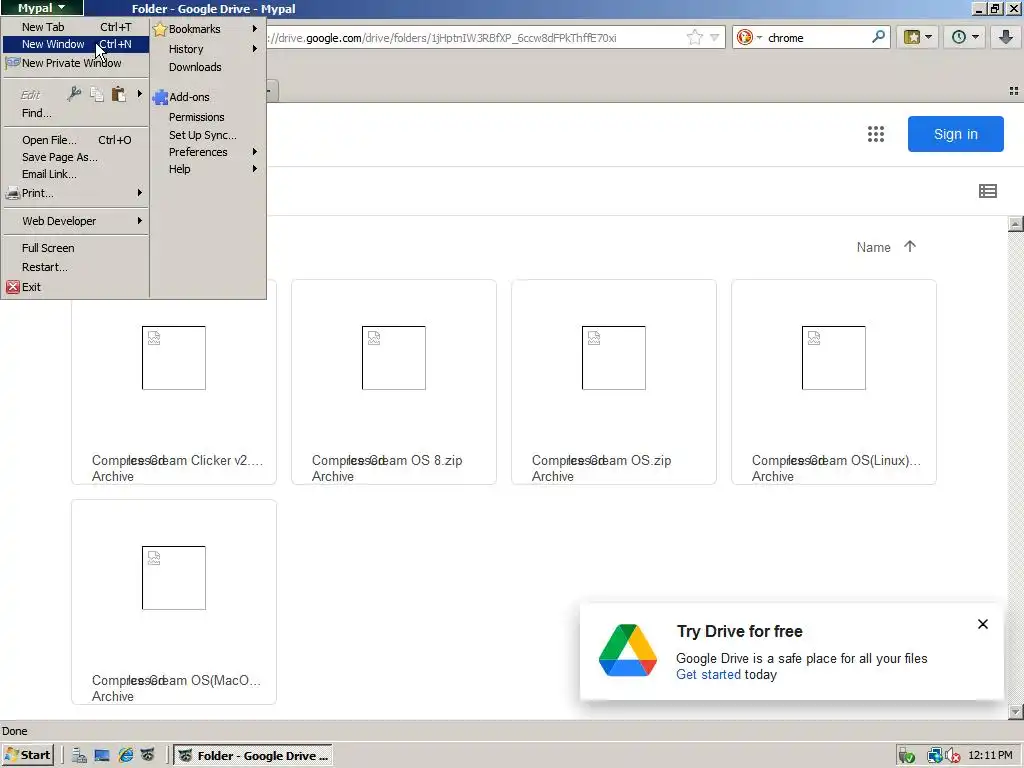Click the muted volume tray icon
The image size is (1024, 768).
point(952,756)
